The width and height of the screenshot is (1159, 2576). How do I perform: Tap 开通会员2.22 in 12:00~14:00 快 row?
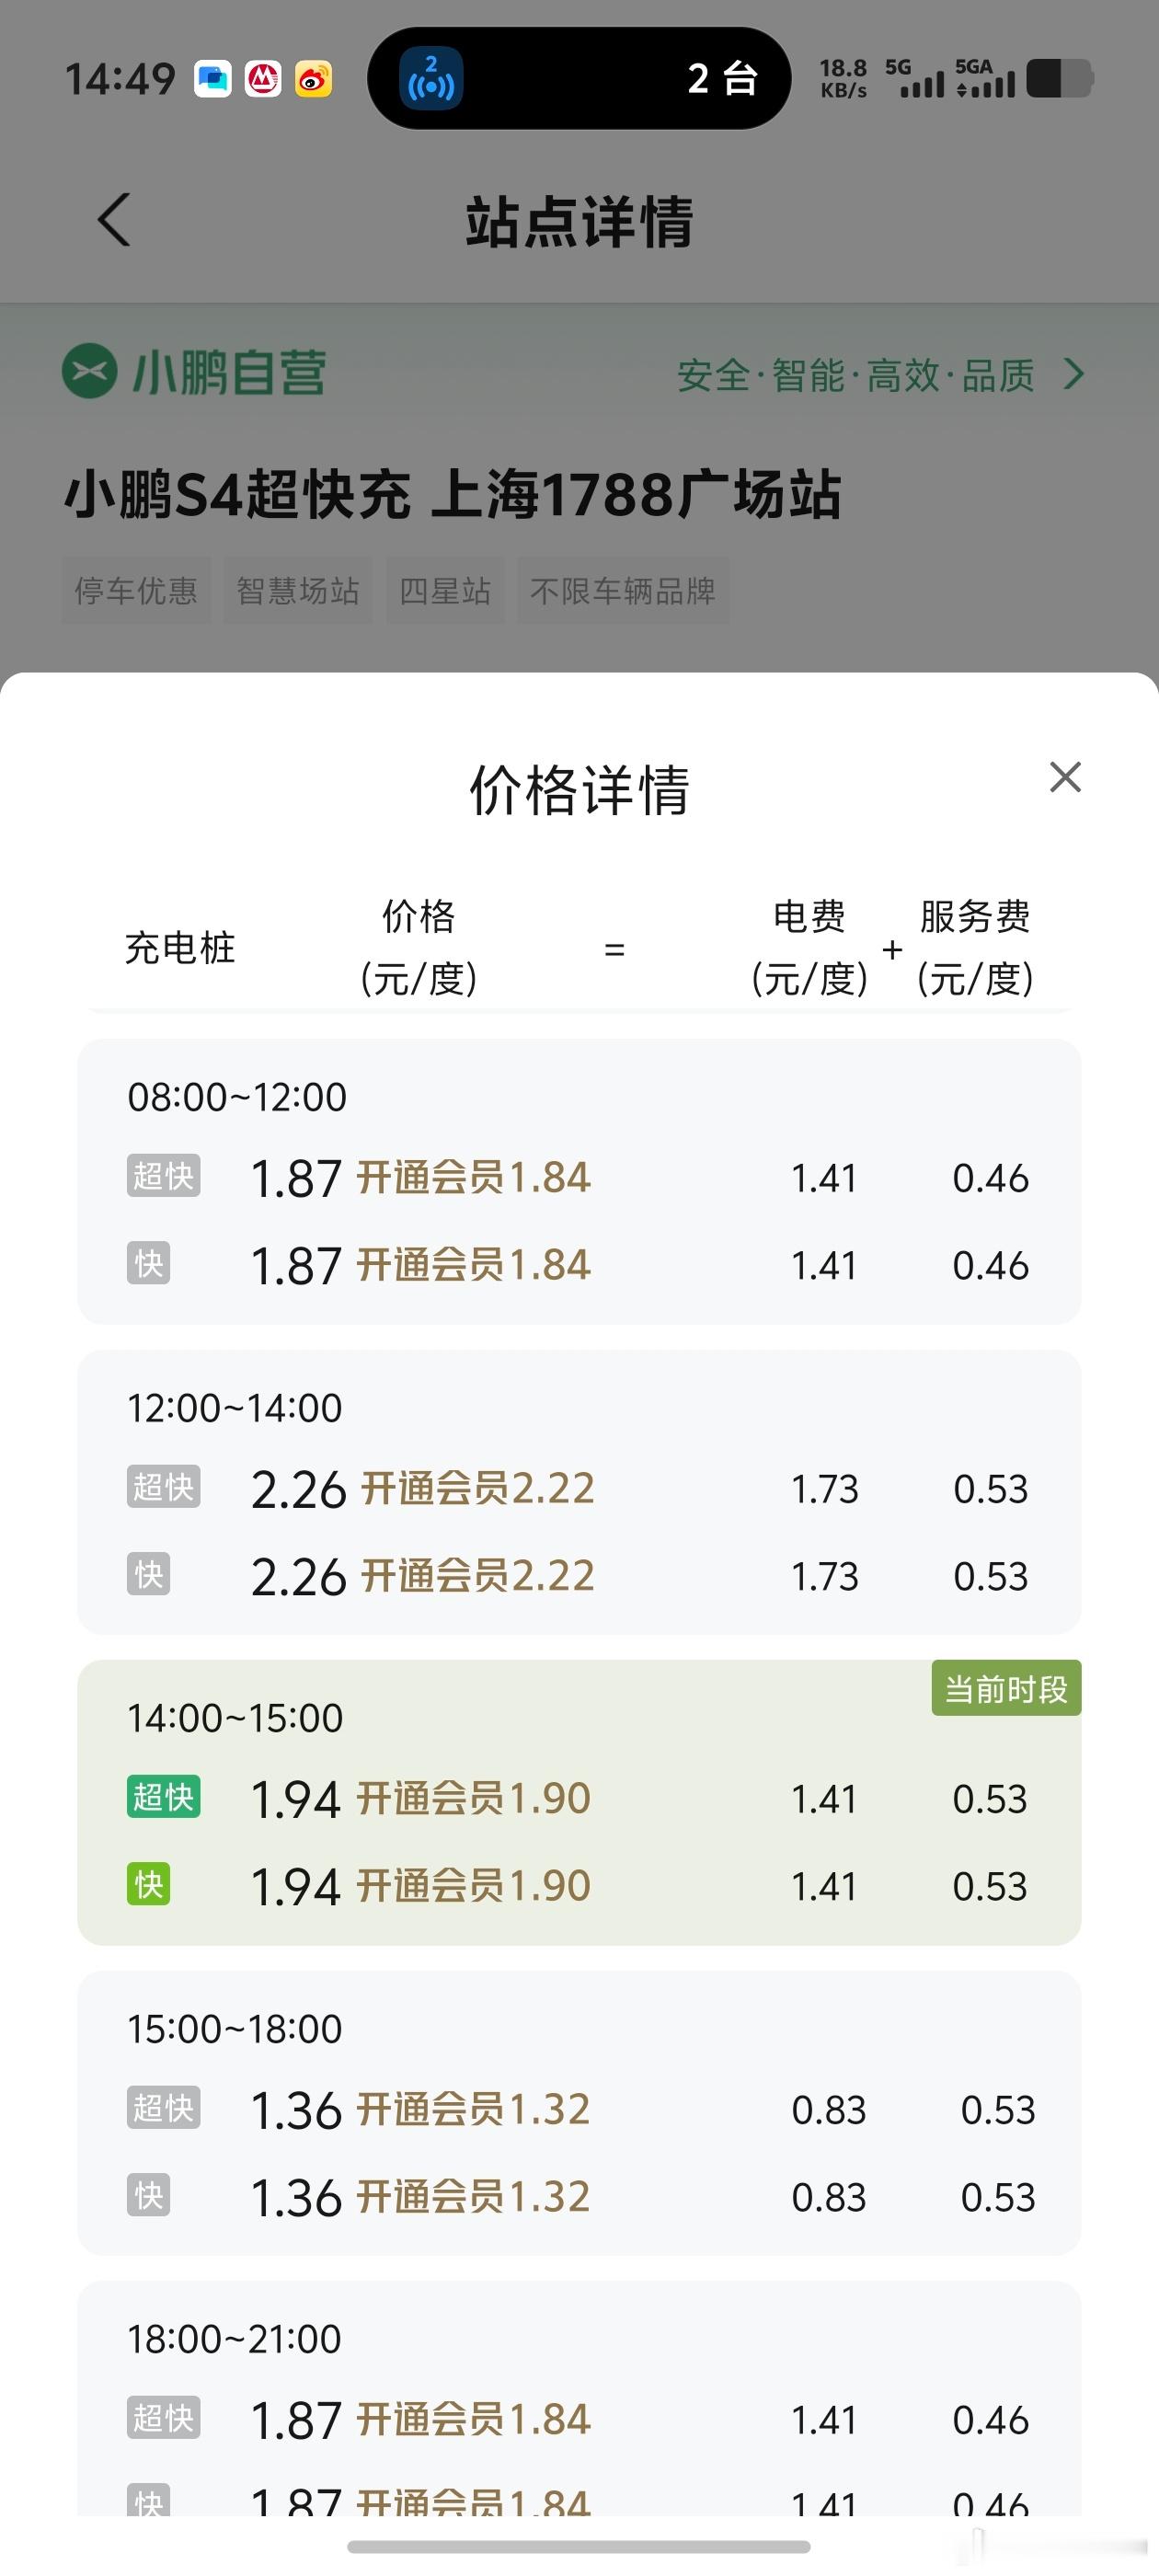tap(477, 1575)
